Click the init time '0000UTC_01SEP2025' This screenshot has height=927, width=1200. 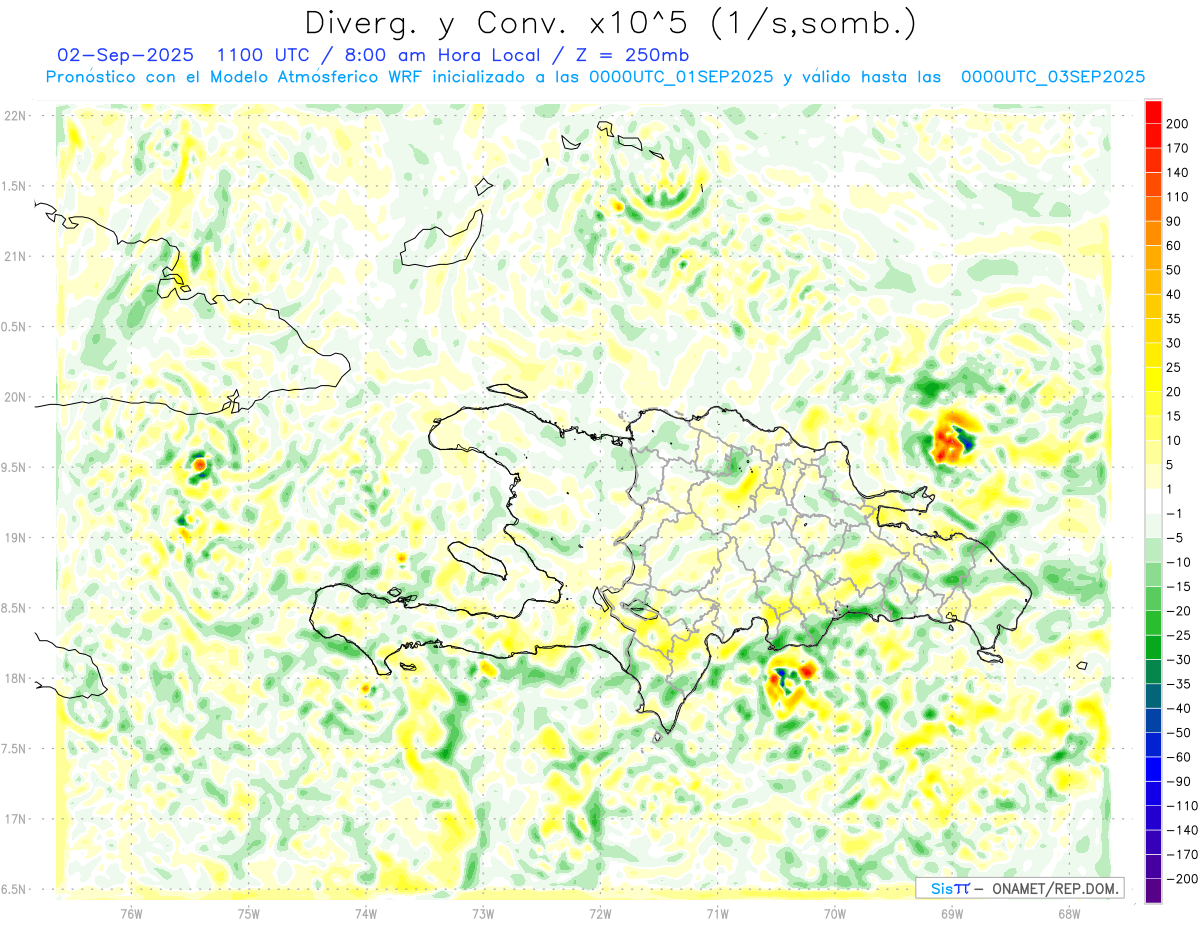pyautogui.click(x=682, y=77)
